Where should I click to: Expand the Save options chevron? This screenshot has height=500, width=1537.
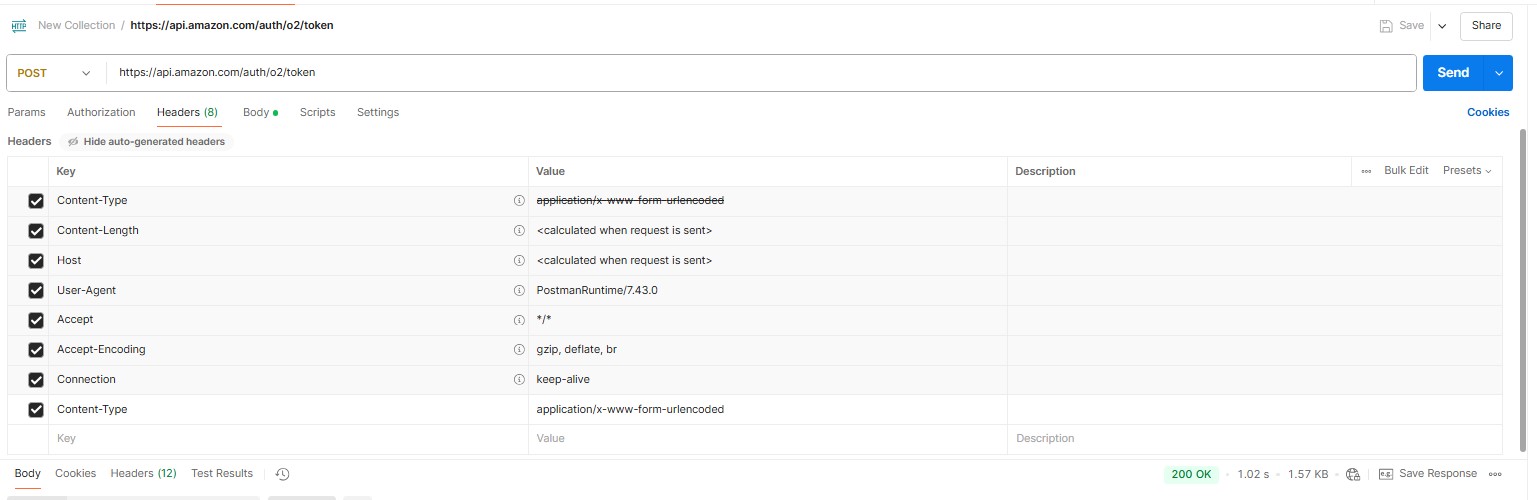(1442, 26)
